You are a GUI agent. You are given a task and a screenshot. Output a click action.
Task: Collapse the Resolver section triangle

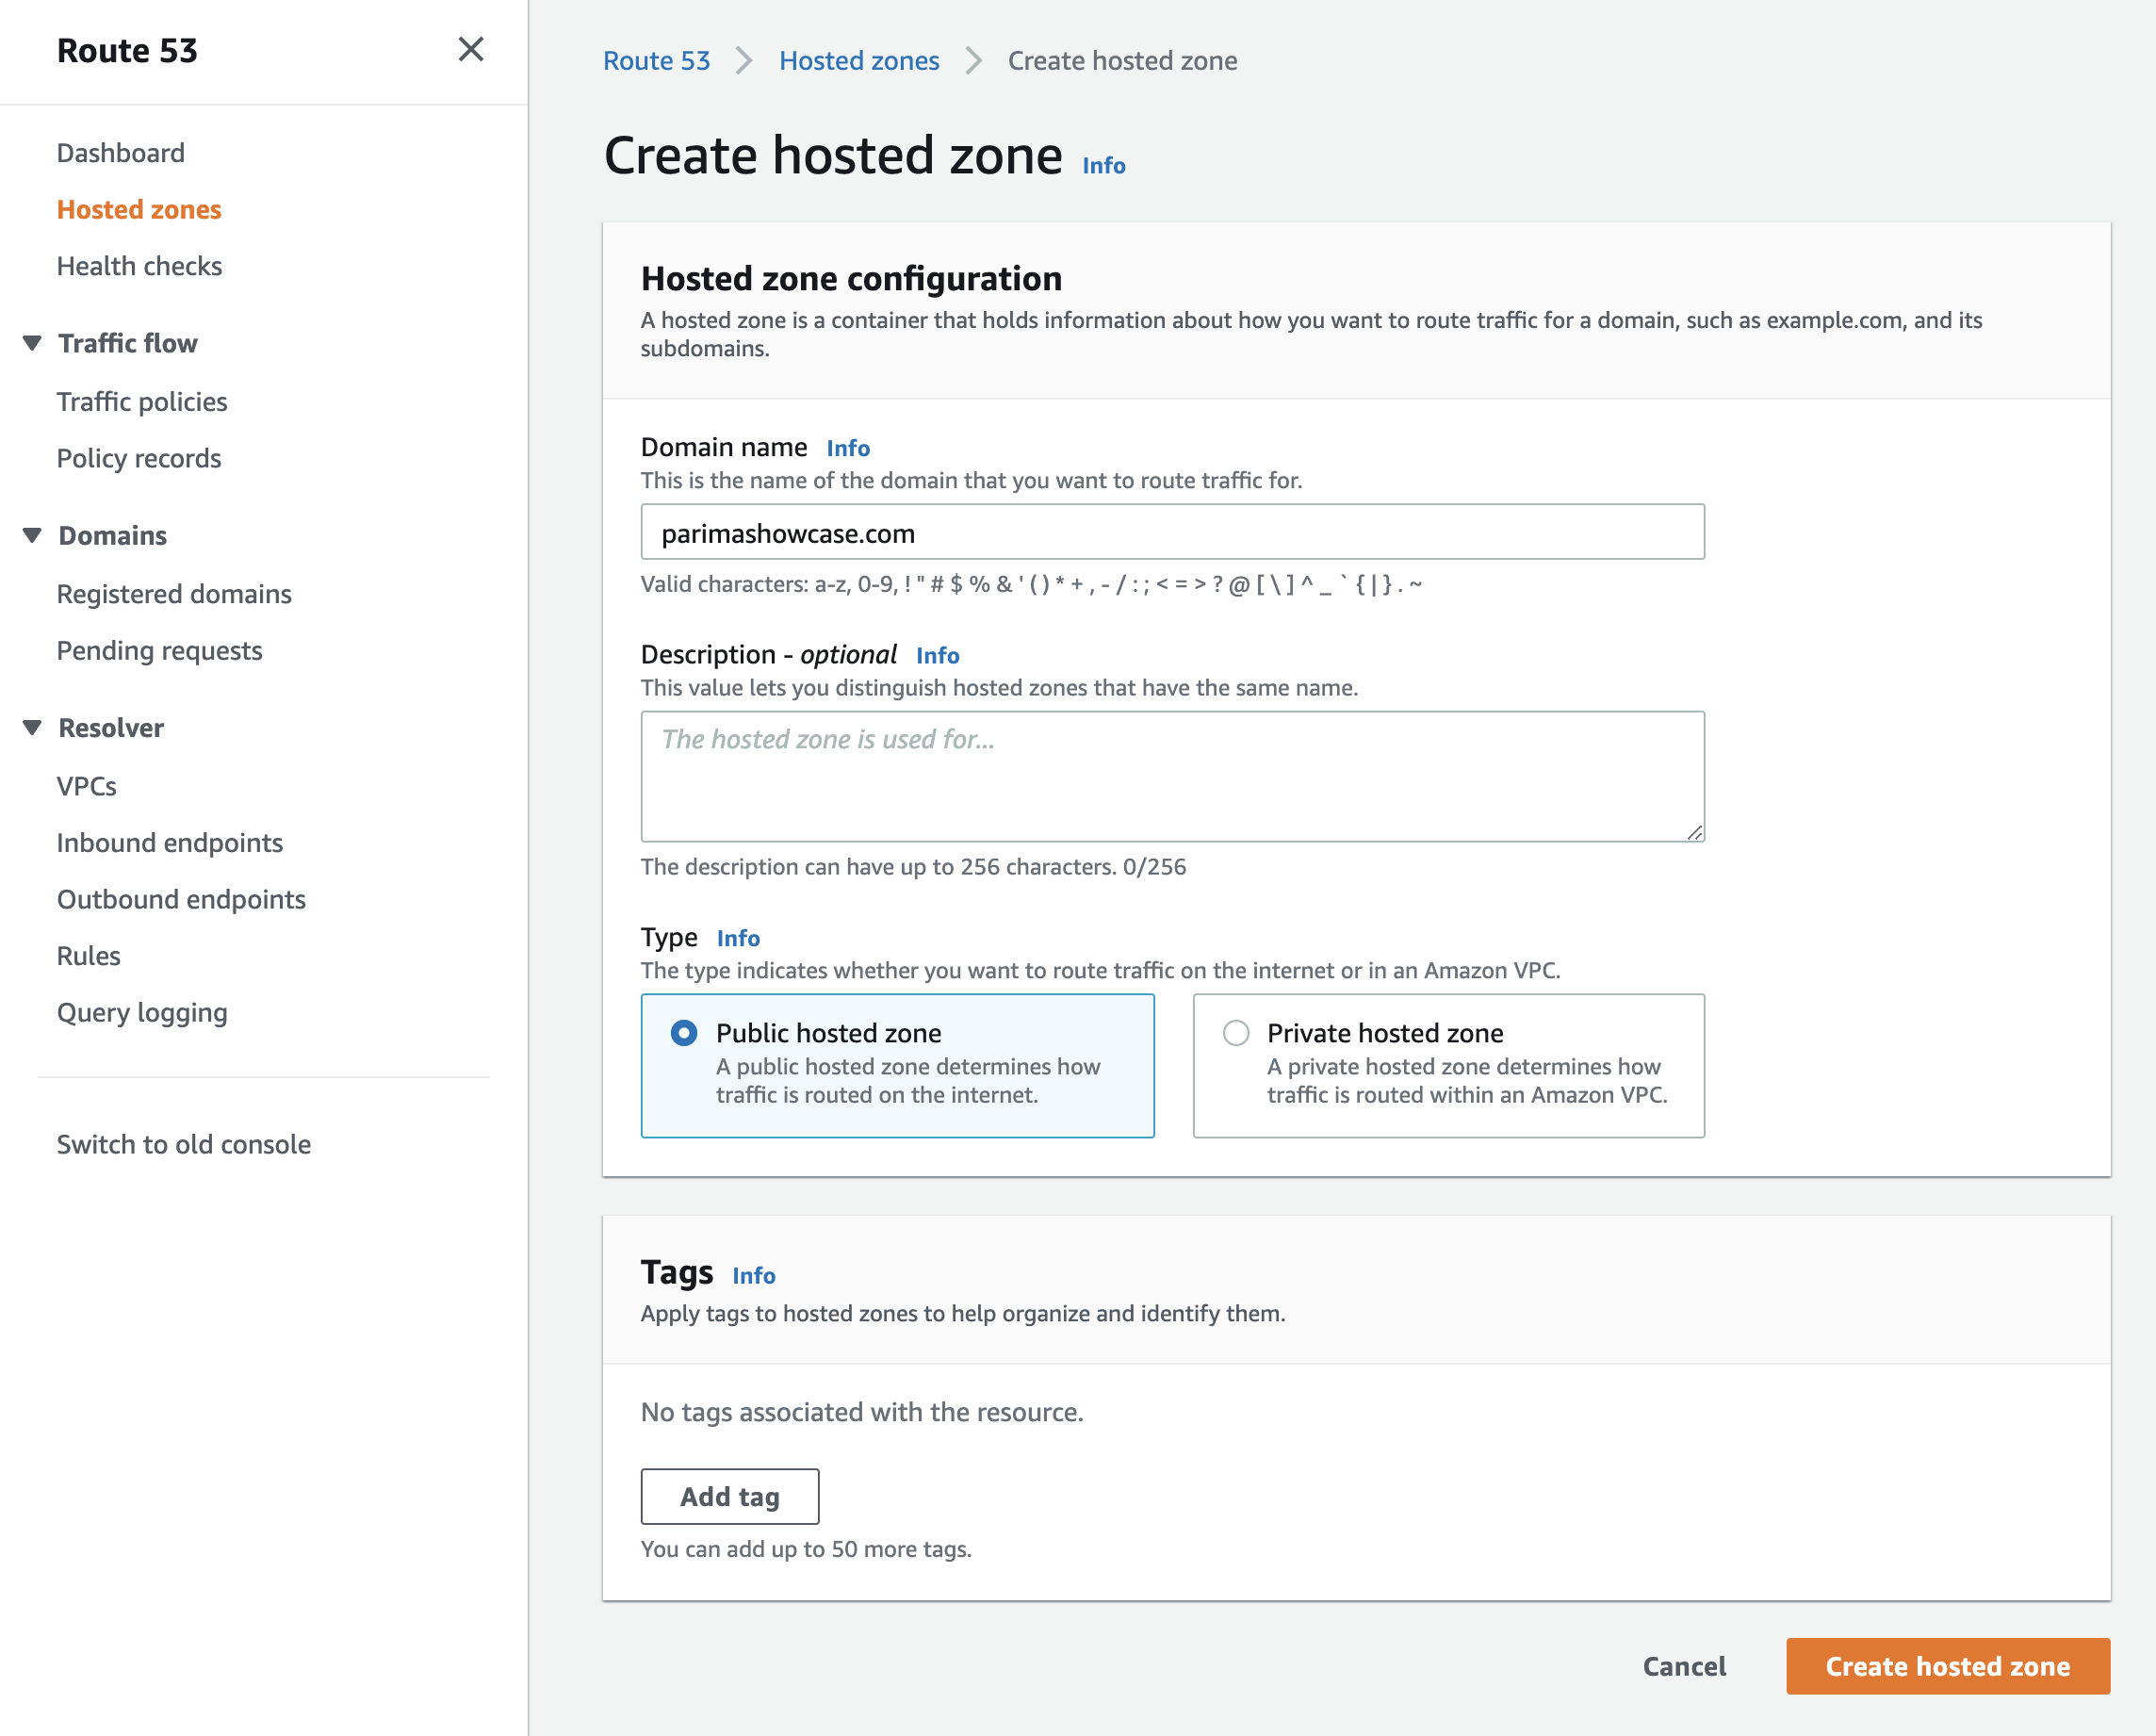(32, 727)
